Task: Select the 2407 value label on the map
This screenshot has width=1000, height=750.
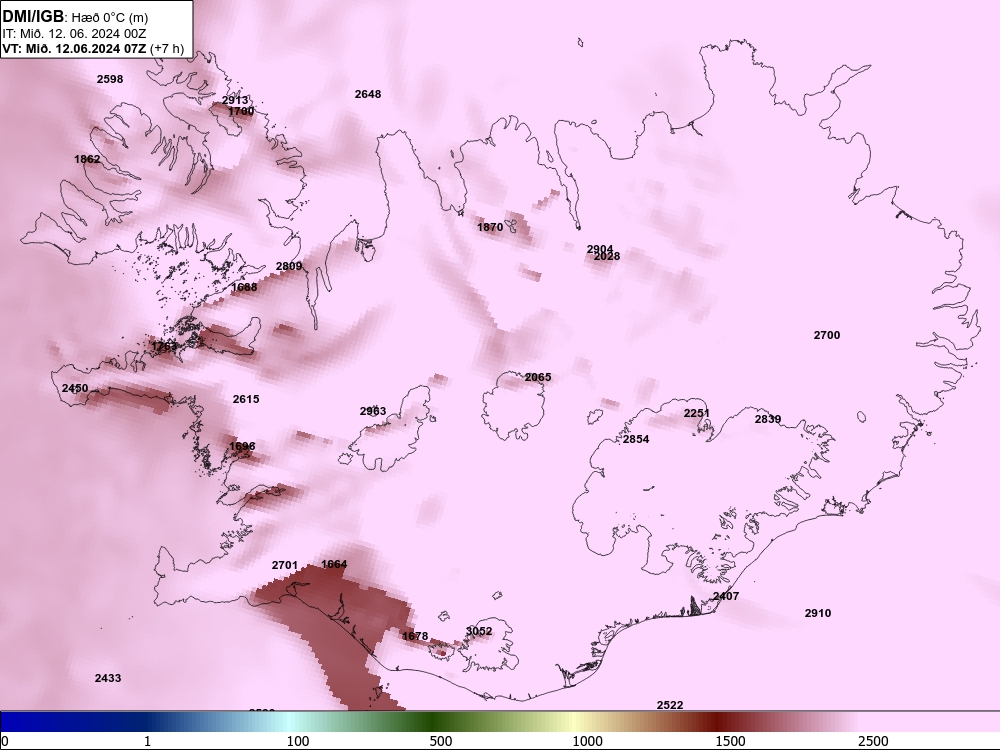Action: [726, 596]
